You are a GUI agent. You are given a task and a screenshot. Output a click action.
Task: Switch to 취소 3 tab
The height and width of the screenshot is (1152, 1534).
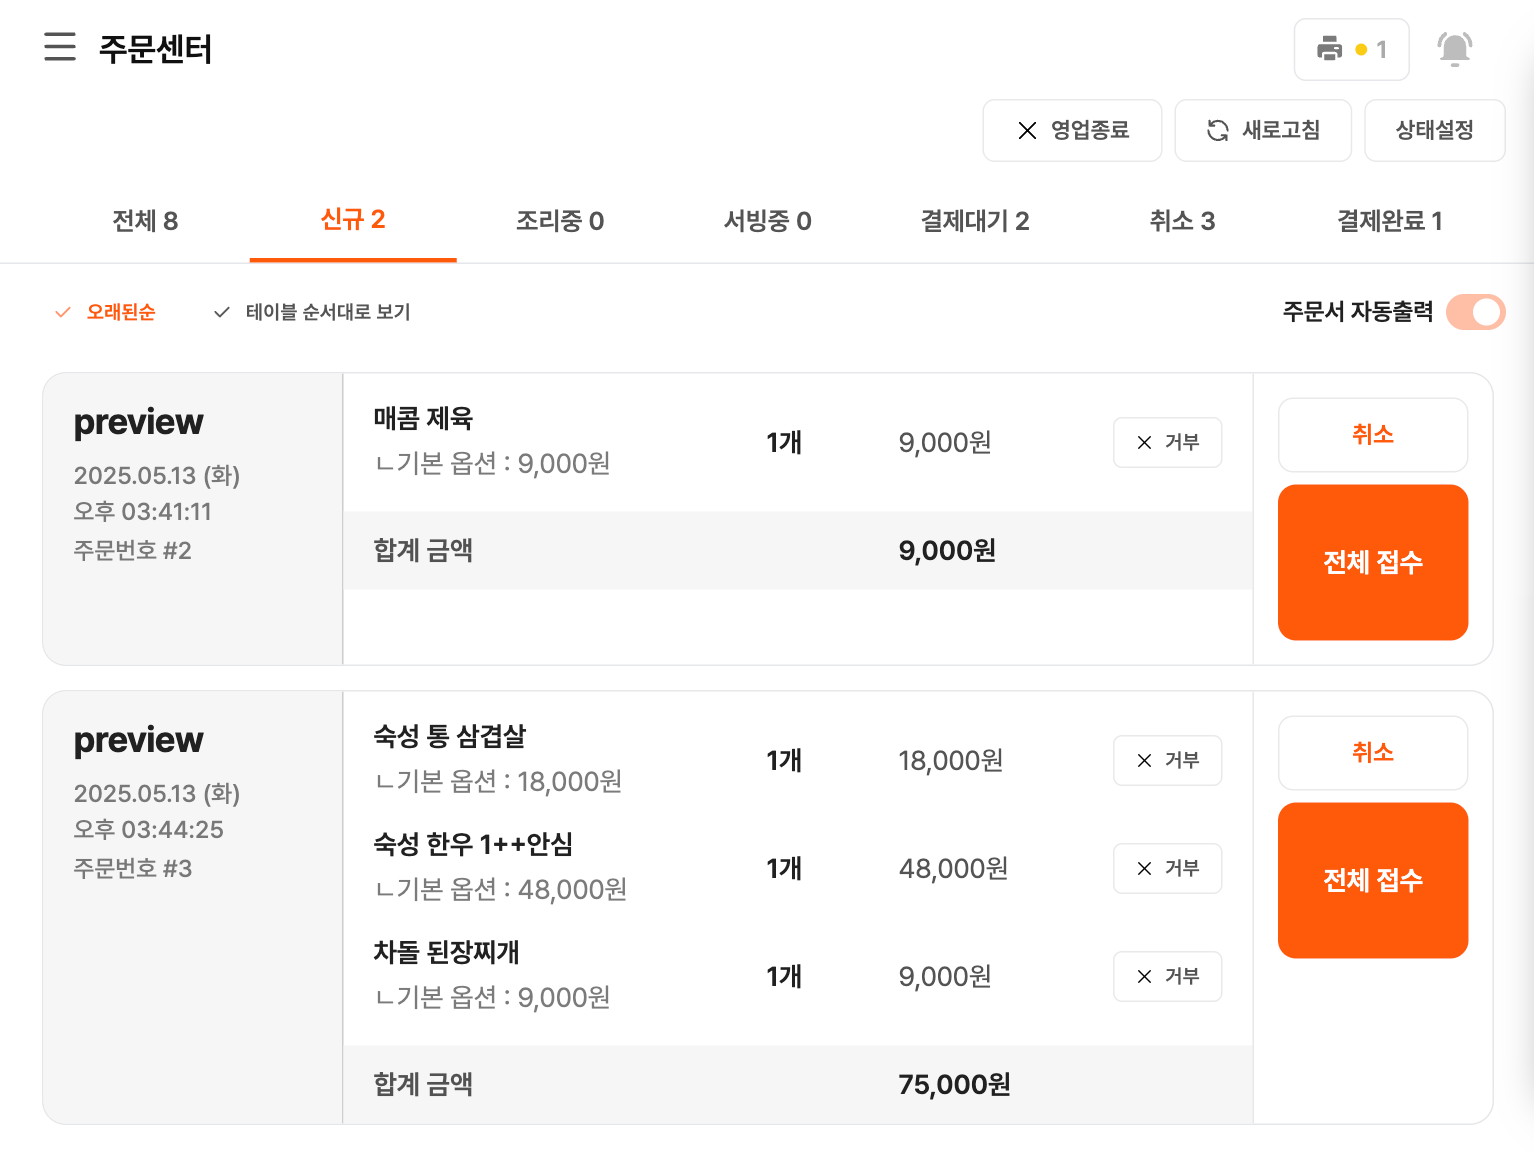point(1182,221)
